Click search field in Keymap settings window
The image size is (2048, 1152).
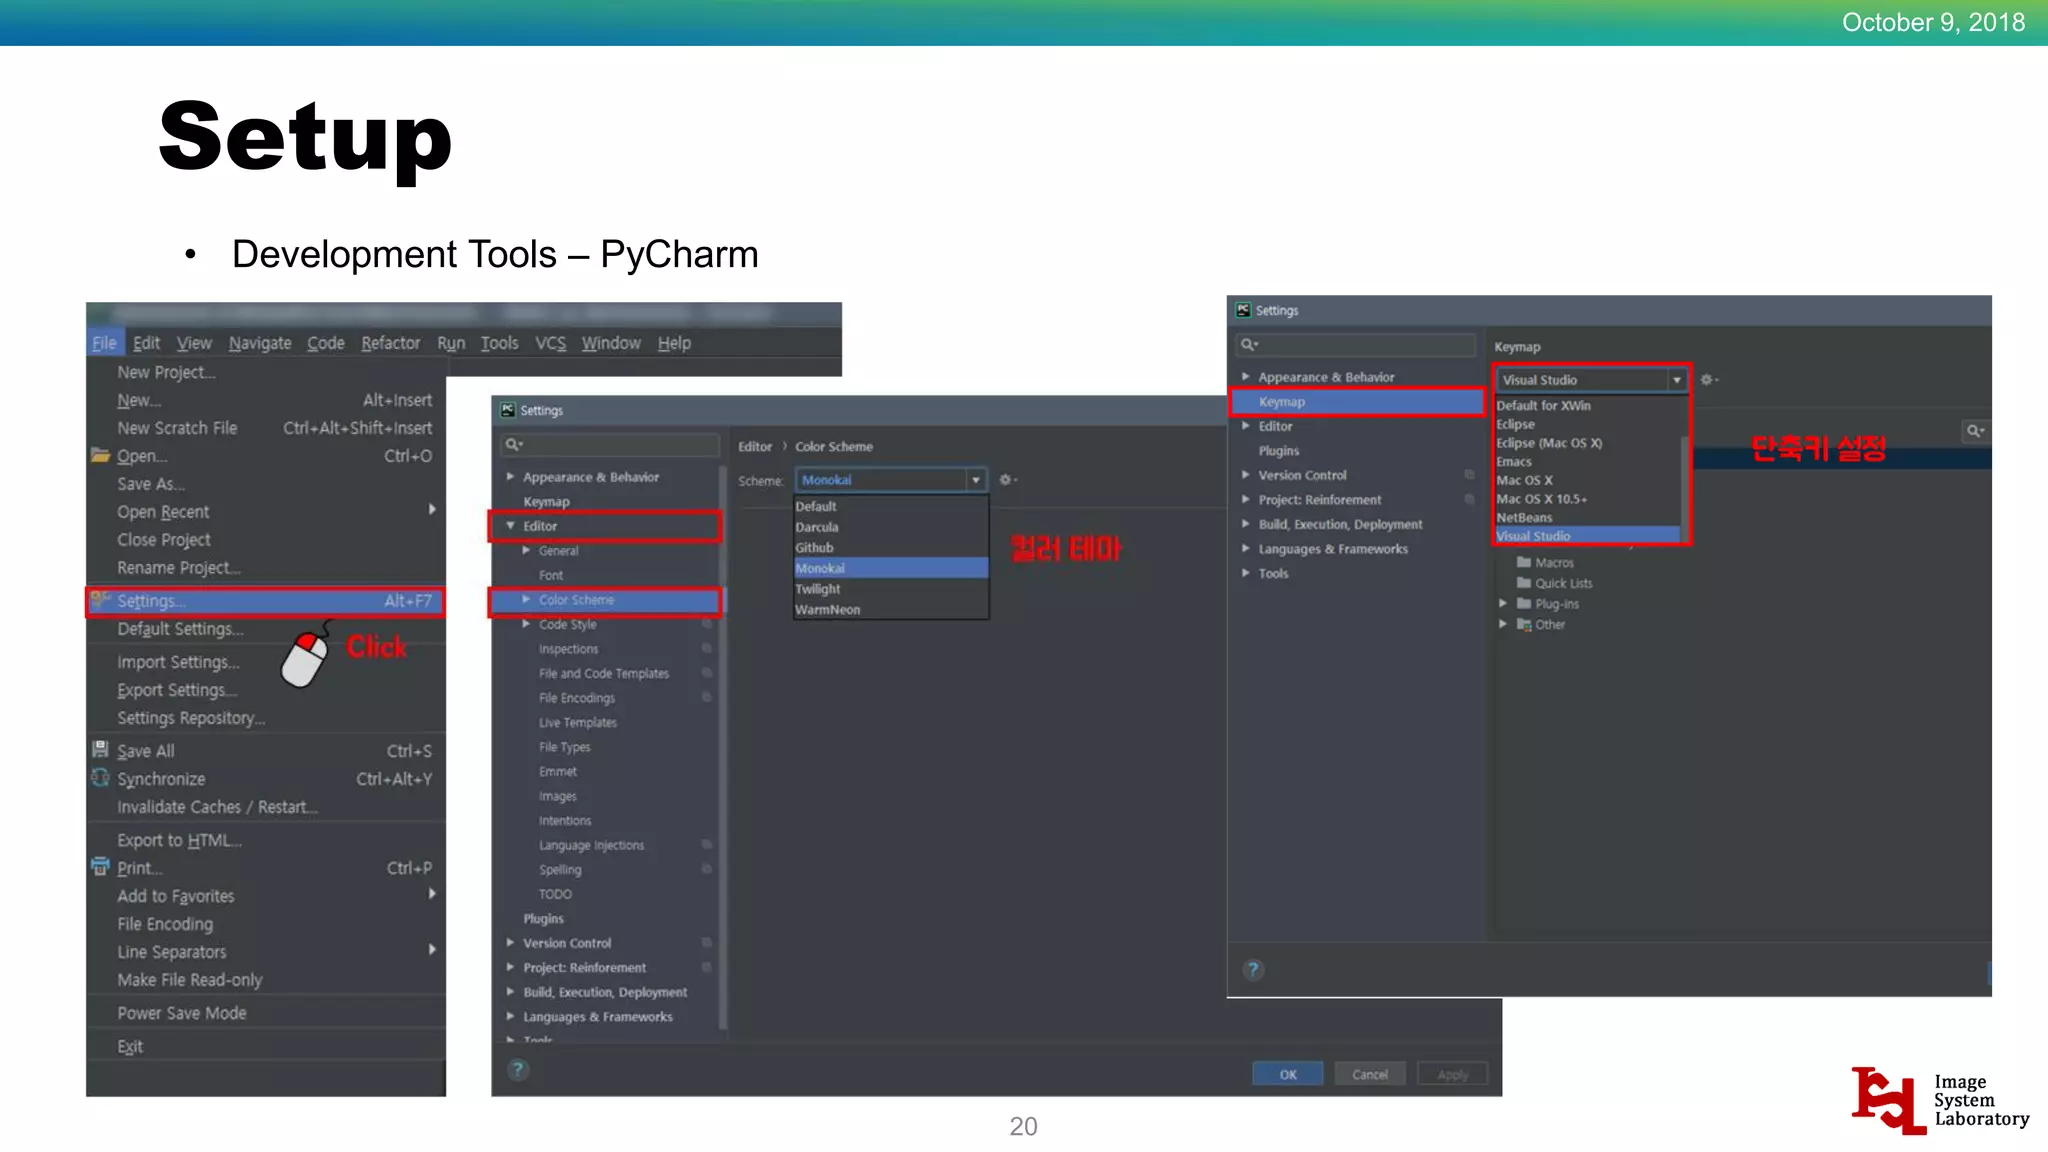pyautogui.click(x=1355, y=344)
